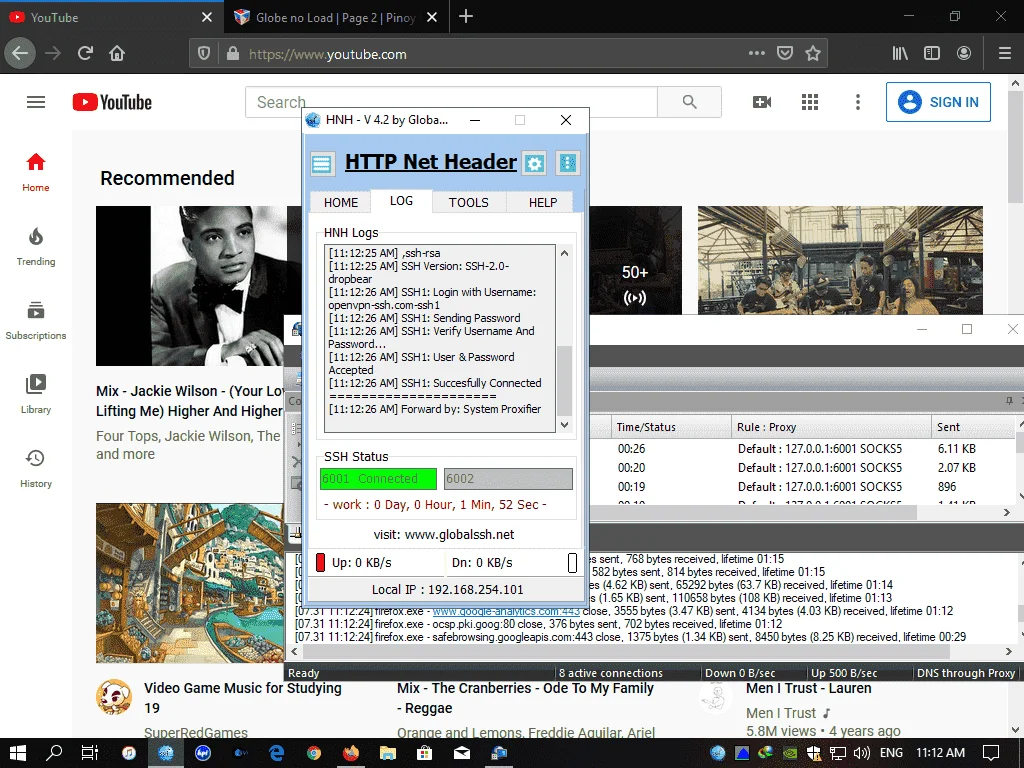This screenshot has width=1024, height=768.
Task: Click the padlock site info icon
Action: (x=232, y=54)
